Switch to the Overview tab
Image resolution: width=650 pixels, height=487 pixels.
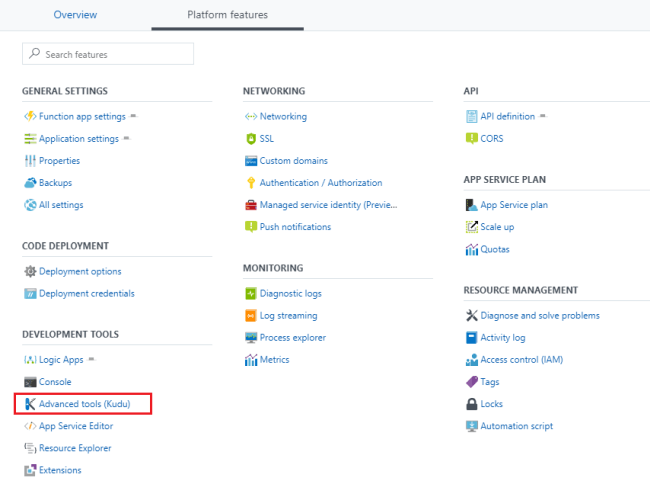[75, 15]
